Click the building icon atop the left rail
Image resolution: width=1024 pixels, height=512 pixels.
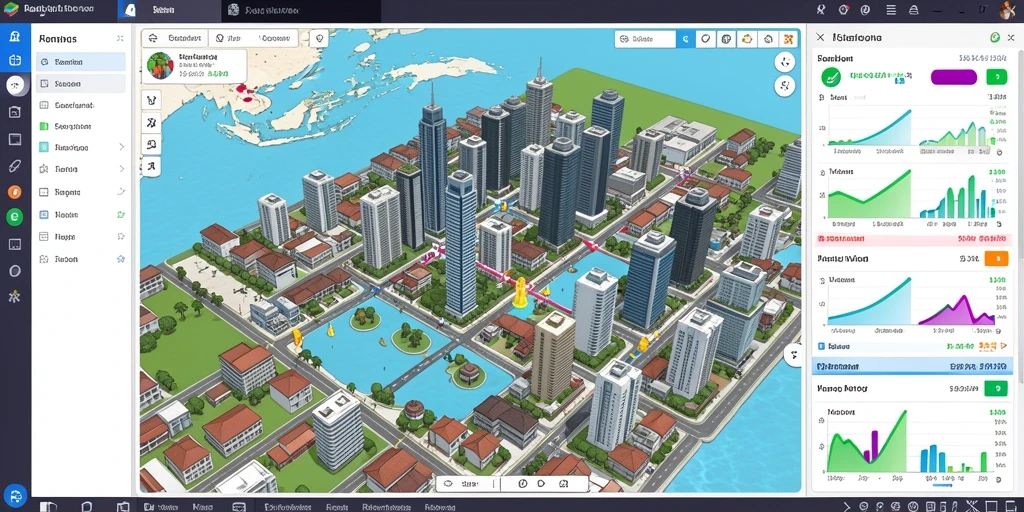click(x=14, y=35)
